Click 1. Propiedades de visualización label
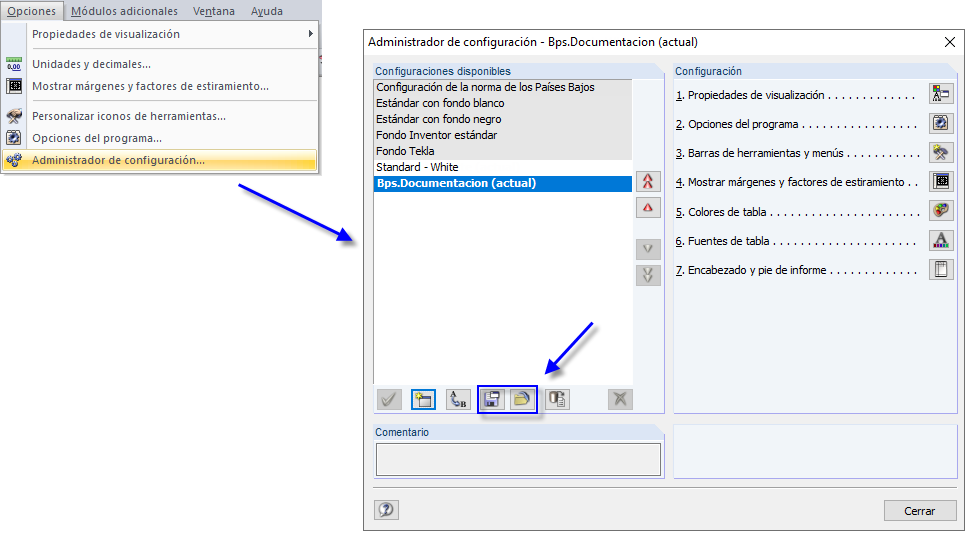Screen dimensions: 970x552 click(750, 95)
